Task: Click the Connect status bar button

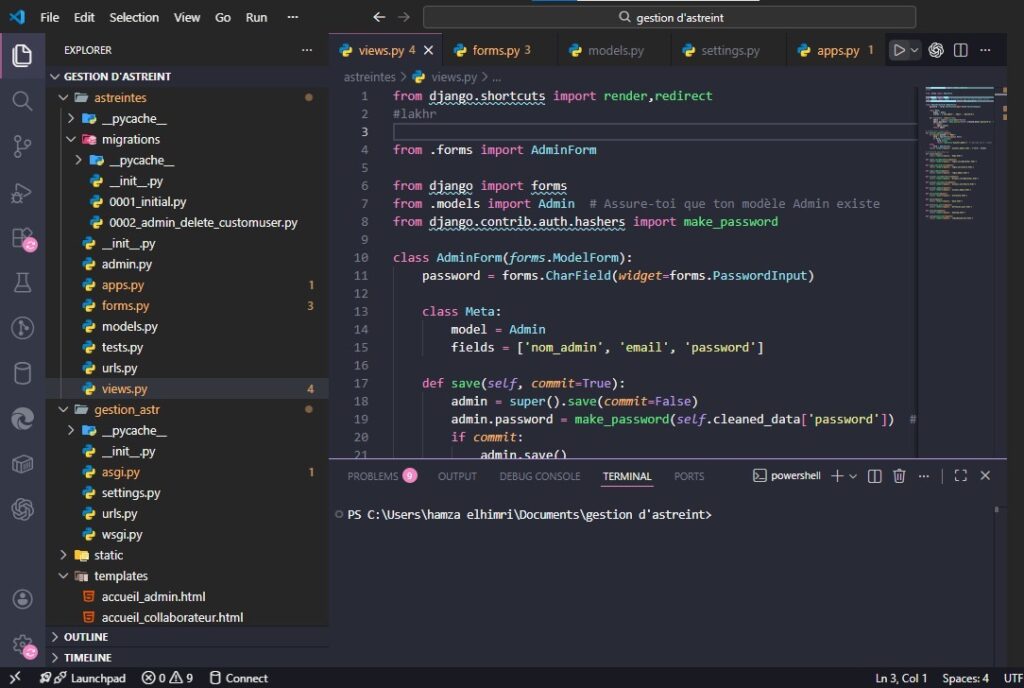Action: pyautogui.click(x=238, y=678)
